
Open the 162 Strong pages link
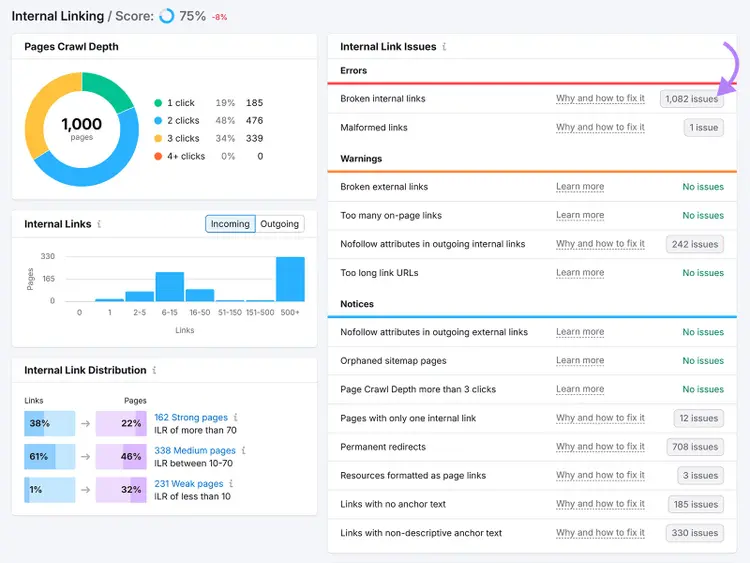pyautogui.click(x=191, y=418)
